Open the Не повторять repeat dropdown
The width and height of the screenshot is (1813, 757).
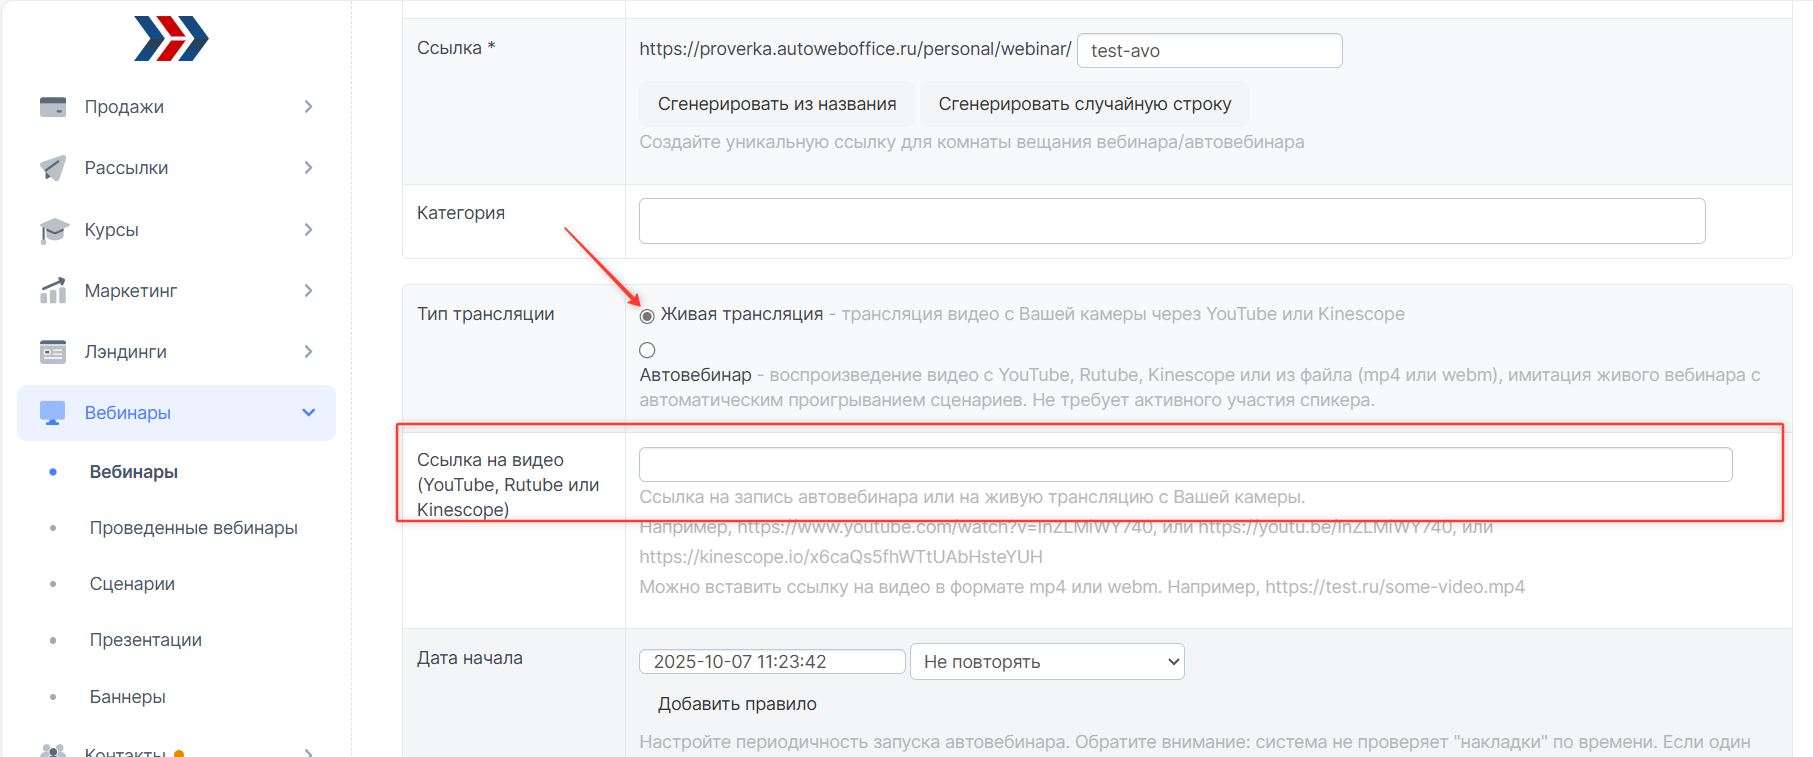1046,662
